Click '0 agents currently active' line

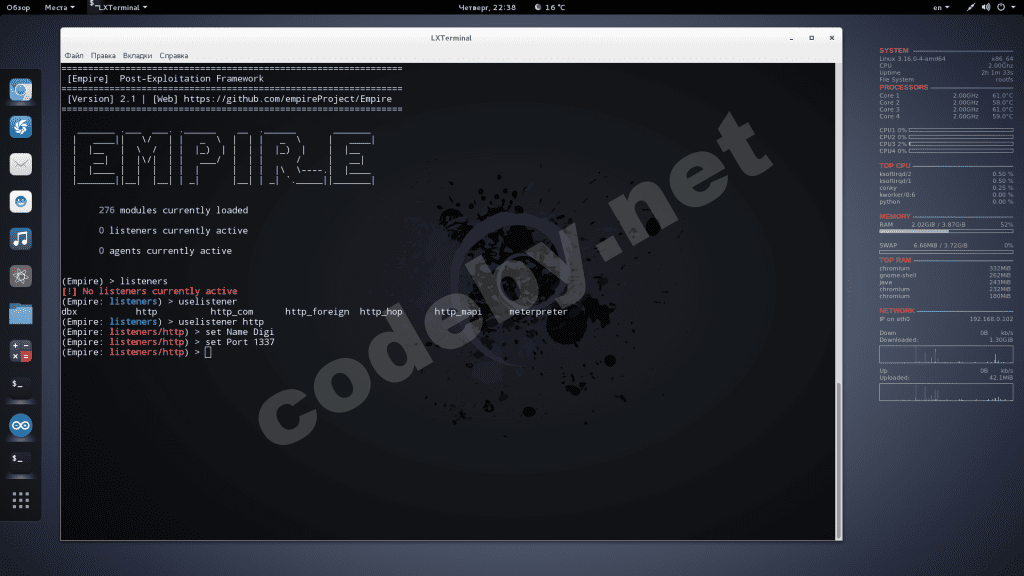point(165,251)
